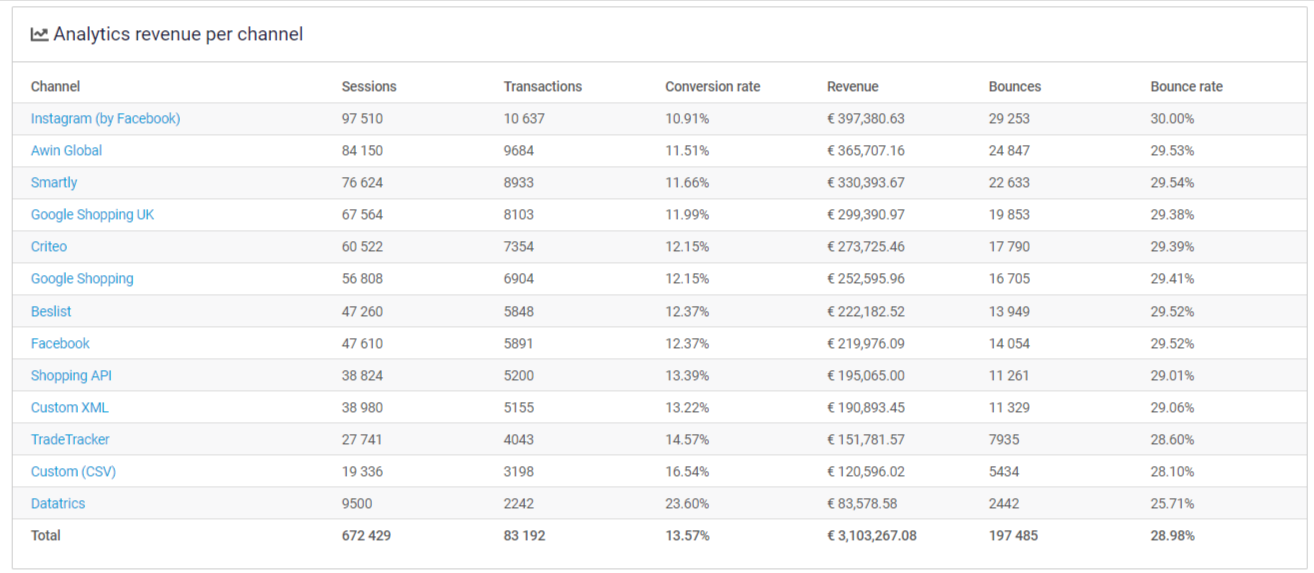The width and height of the screenshot is (1314, 573).
Task: Select the total conversion rate 13.57%
Action: pyautogui.click(x=687, y=535)
